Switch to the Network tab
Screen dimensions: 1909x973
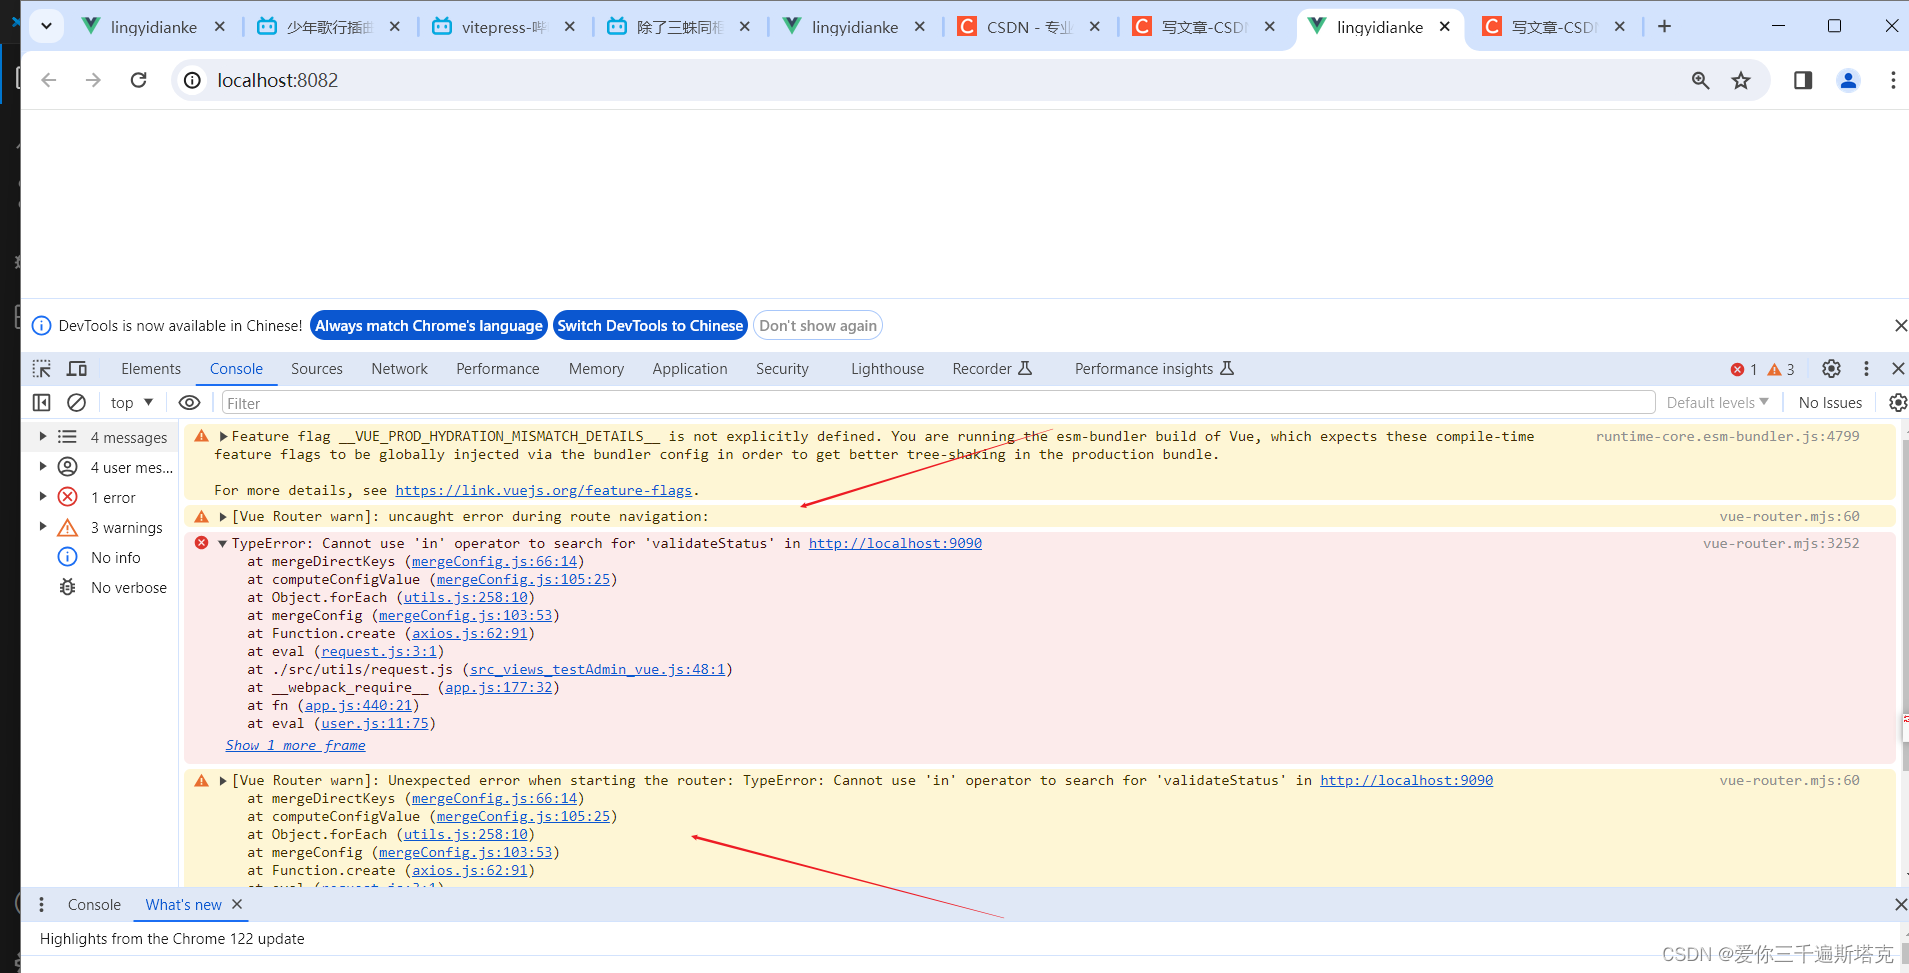tap(399, 369)
